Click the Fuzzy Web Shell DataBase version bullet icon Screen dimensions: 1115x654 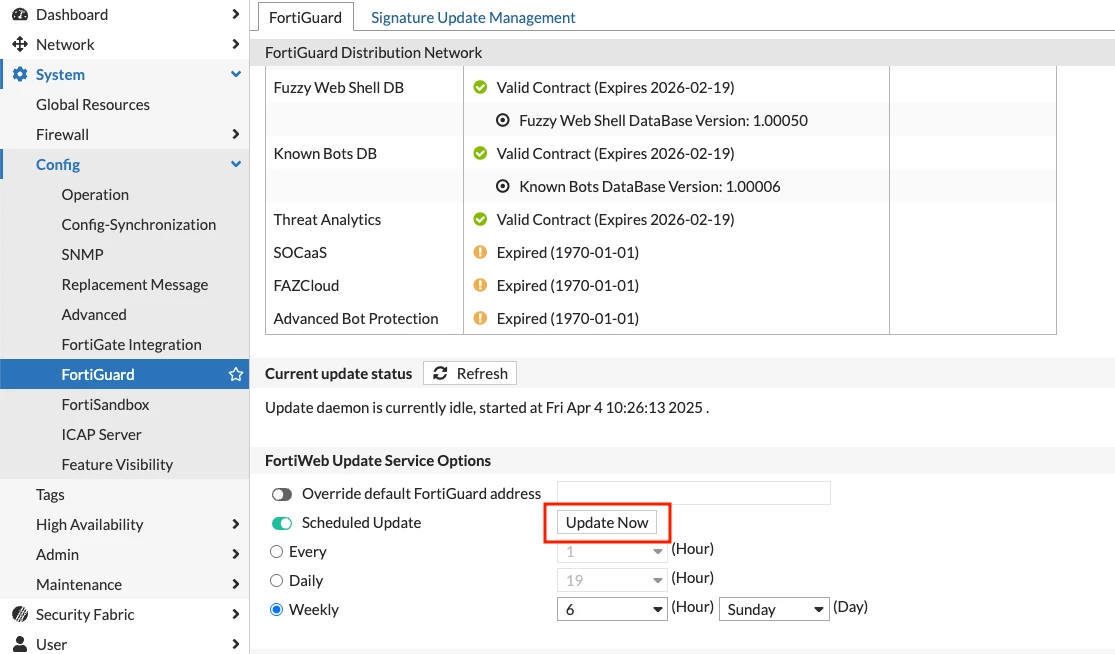(503, 121)
